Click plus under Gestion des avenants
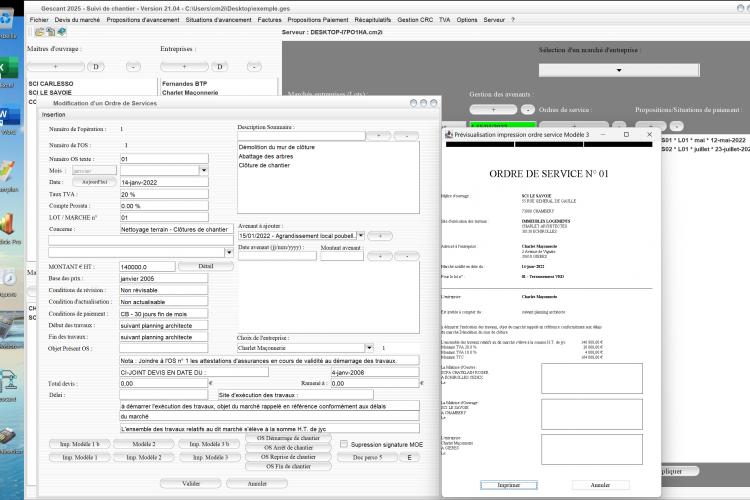 click(x=493, y=110)
